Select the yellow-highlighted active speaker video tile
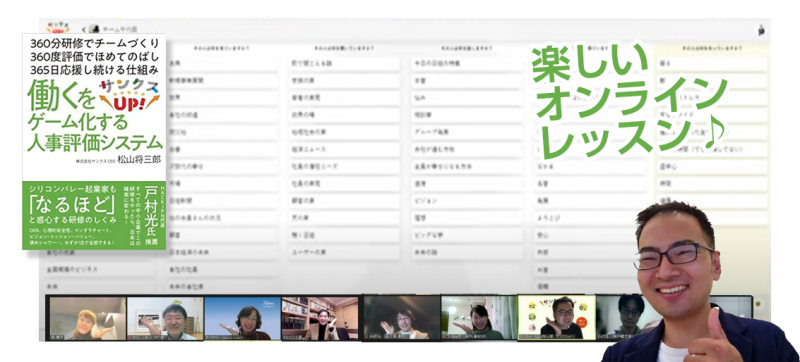Image resolution: width=800 pixels, height=362 pixels. click(x=557, y=317)
